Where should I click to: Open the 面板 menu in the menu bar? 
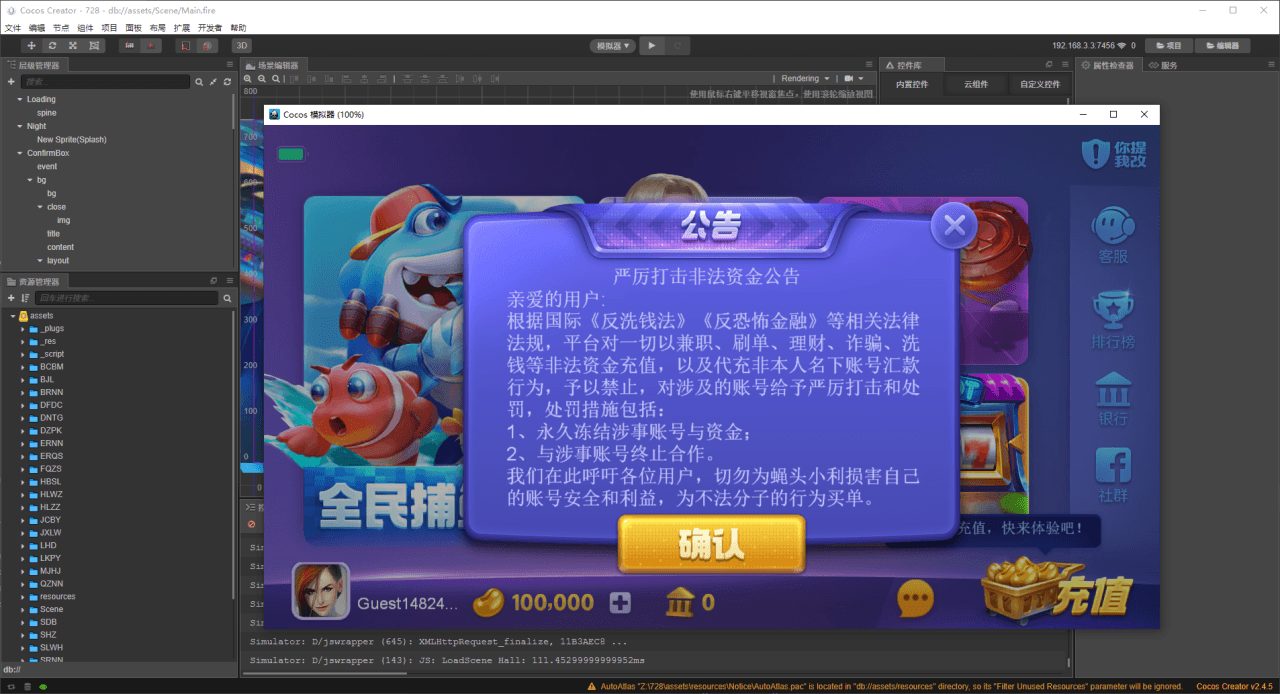(133, 27)
